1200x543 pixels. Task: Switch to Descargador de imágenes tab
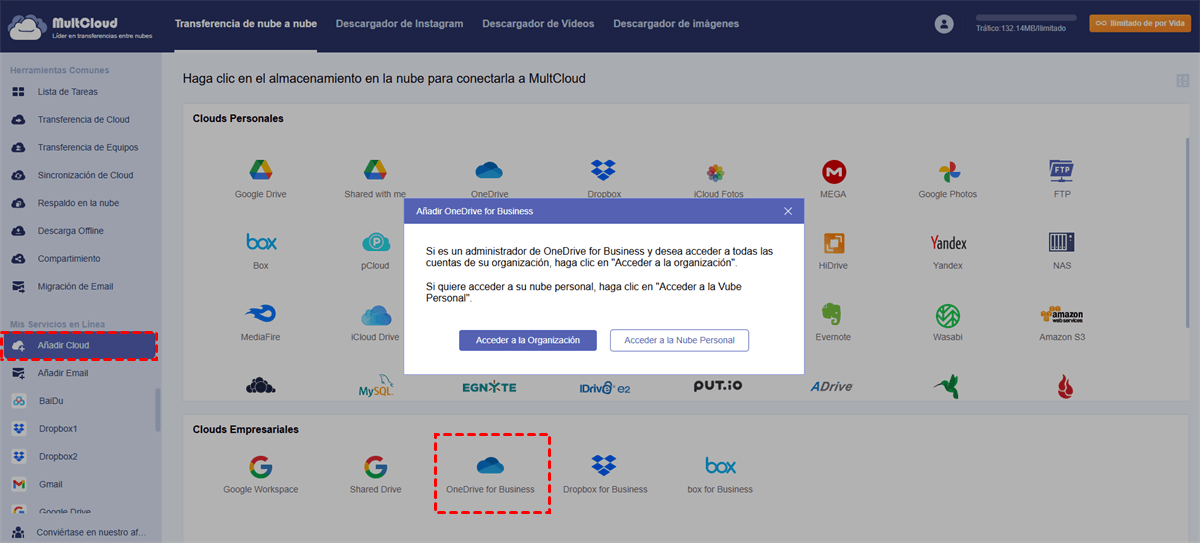click(677, 23)
